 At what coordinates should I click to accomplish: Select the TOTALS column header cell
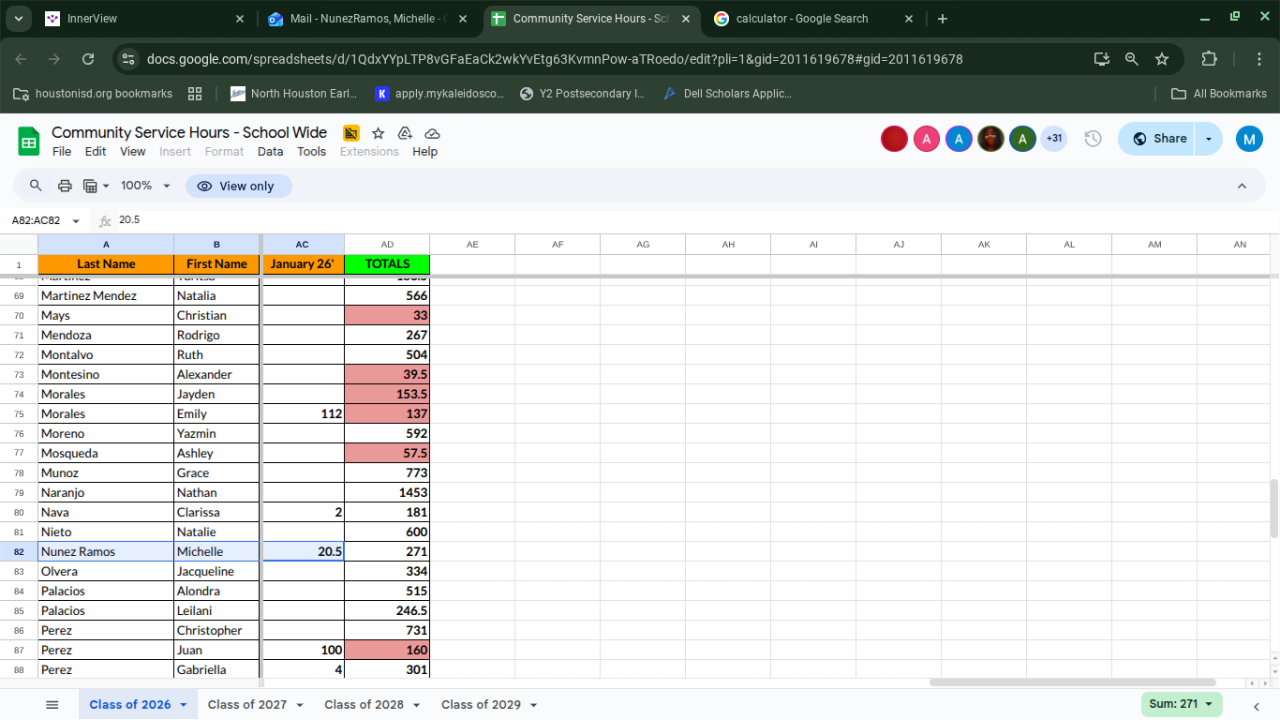point(387,264)
